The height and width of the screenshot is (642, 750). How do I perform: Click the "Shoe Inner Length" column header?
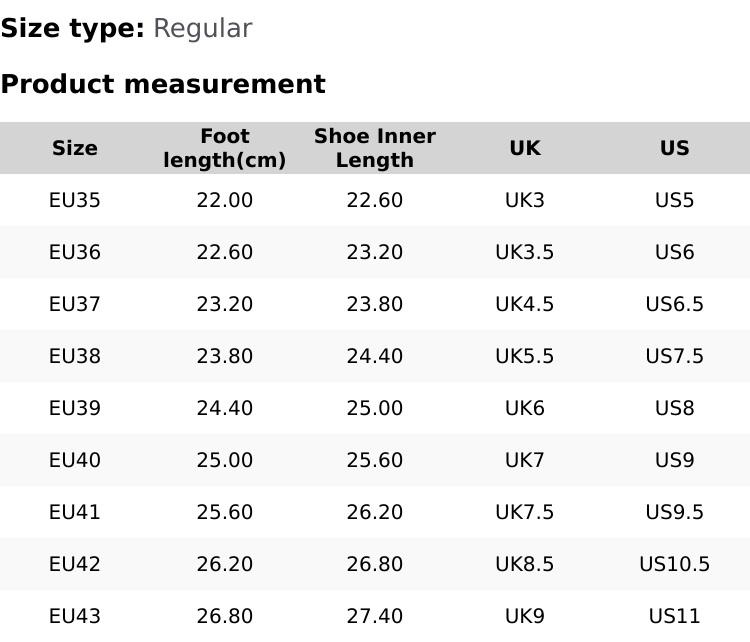375,148
